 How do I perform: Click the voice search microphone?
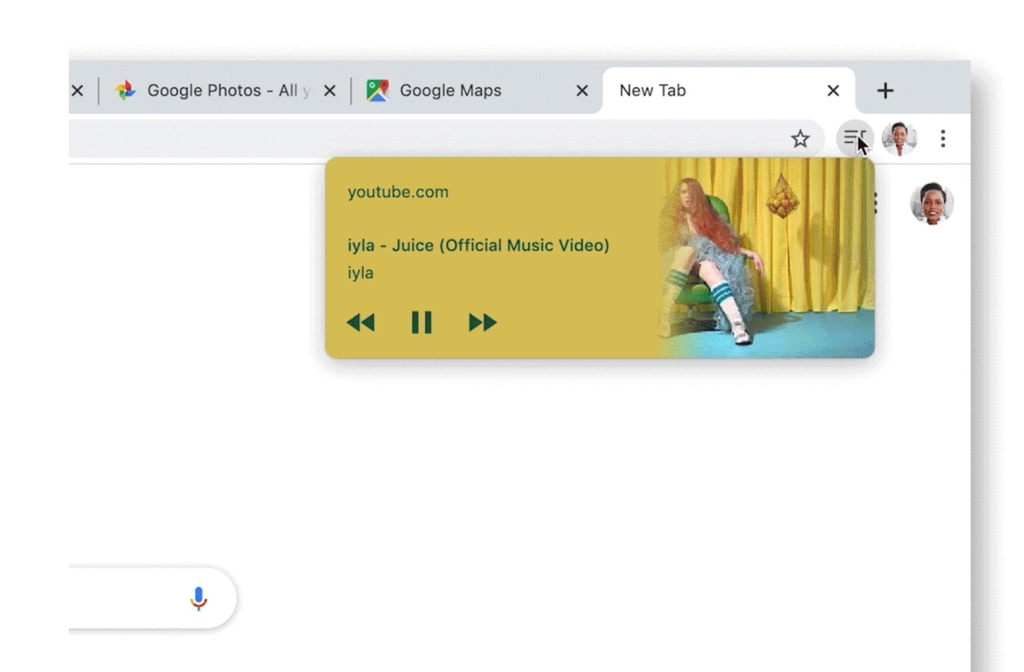pyautogui.click(x=198, y=598)
